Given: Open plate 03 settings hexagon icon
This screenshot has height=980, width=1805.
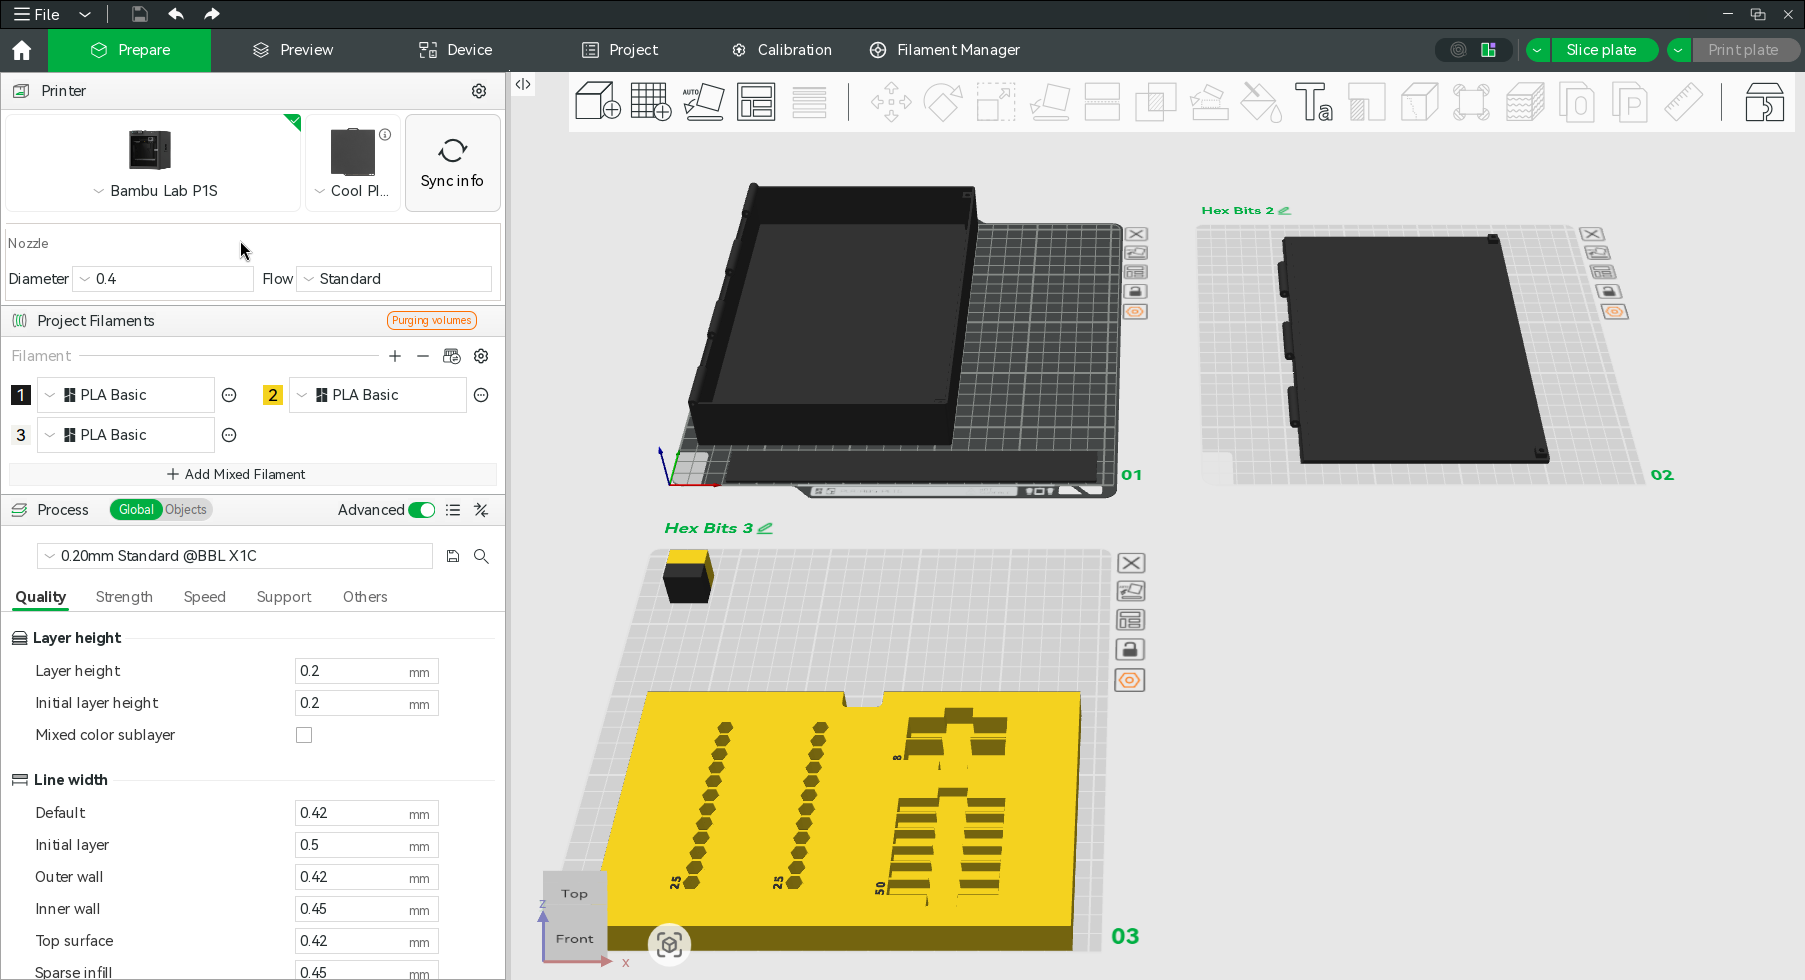Looking at the screenshot, I should pos(1130,680).
